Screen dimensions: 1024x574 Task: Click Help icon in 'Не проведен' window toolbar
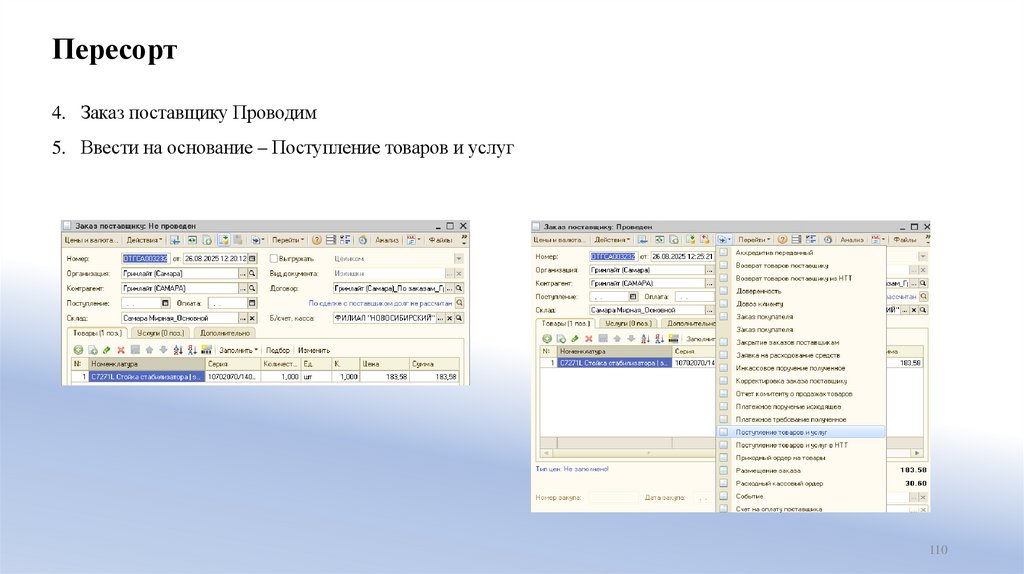(317, 240)
